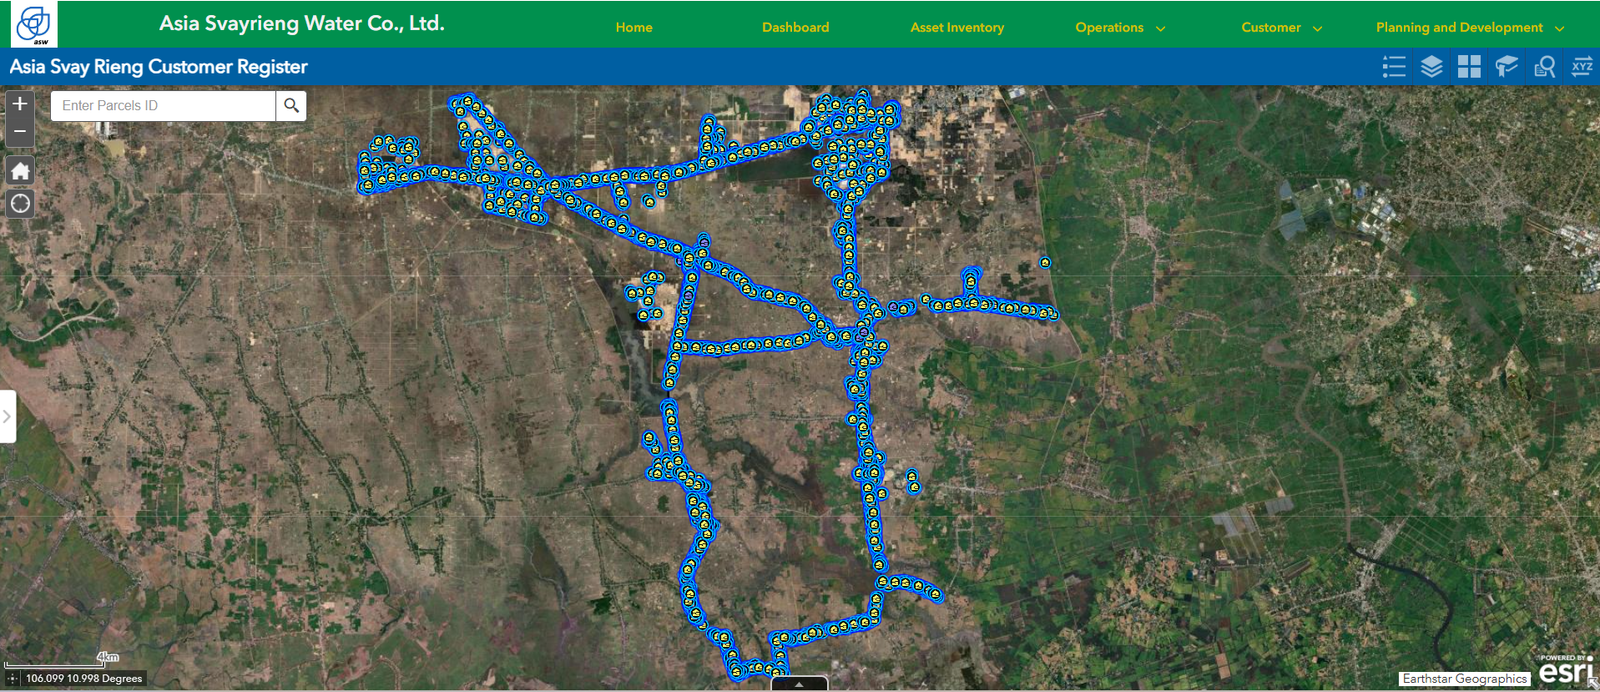Return map to default home extent
Screen dimensions: 1600x692
click(20, 171)
